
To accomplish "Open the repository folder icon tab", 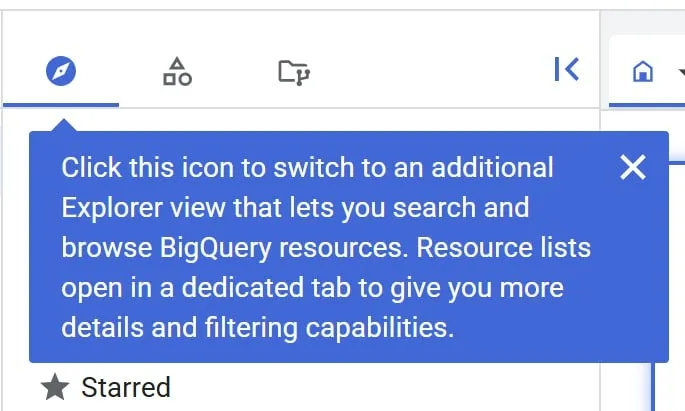I will [293, 71].
